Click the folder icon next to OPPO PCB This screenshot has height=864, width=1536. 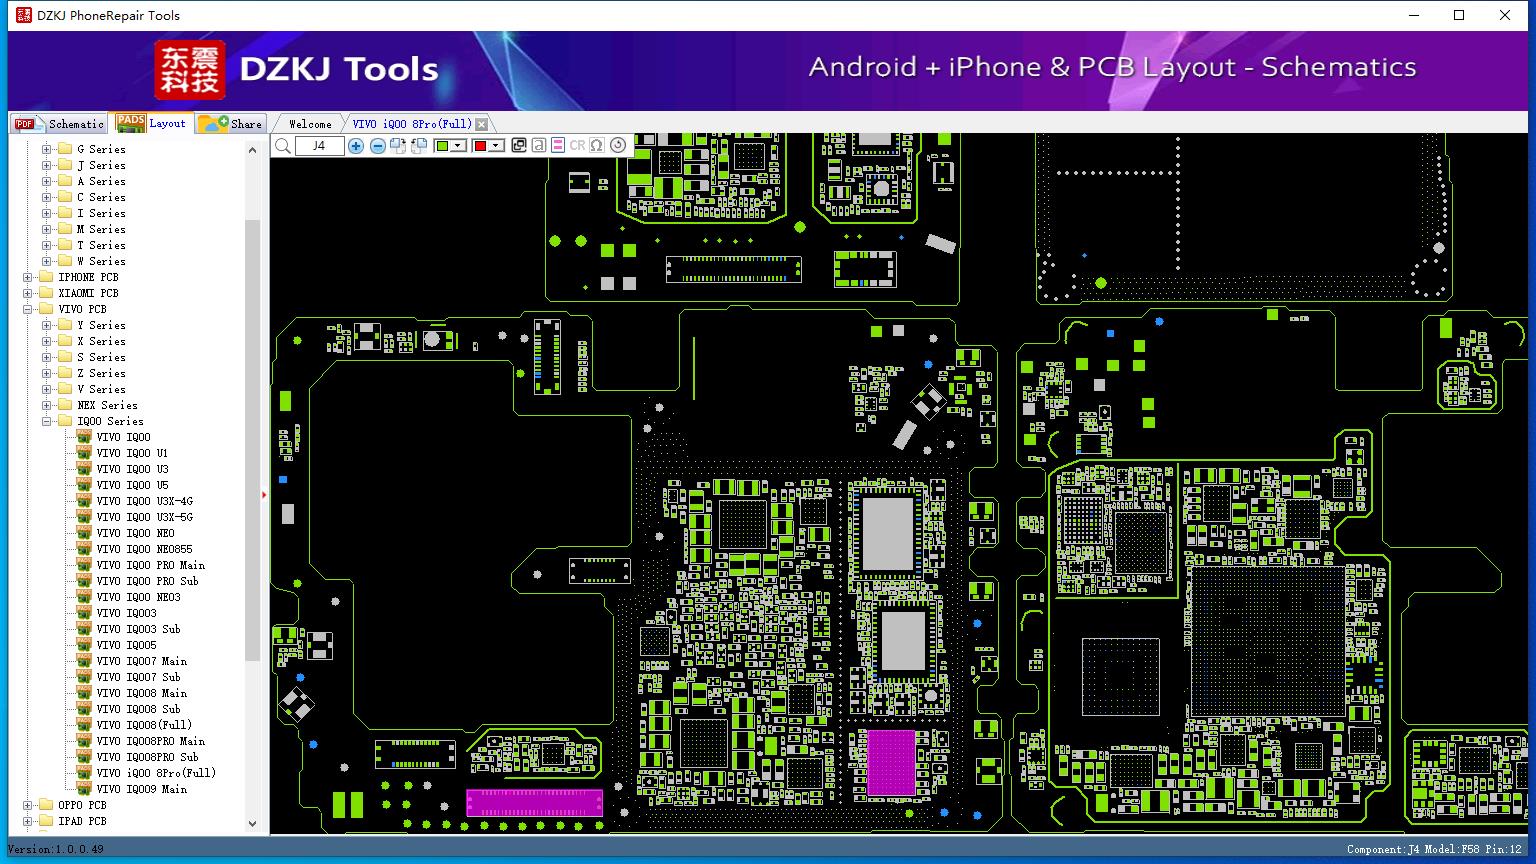[46, 805]
